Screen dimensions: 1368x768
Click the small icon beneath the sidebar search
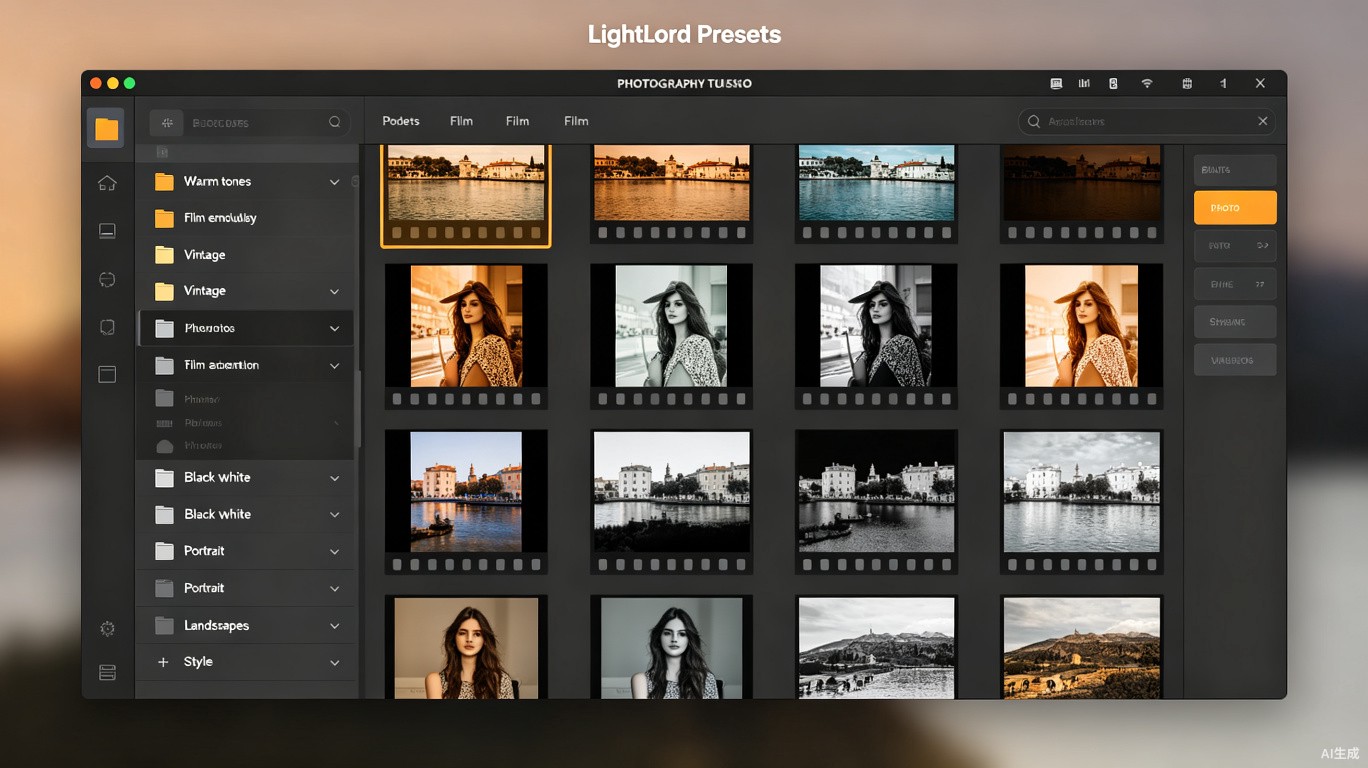click(x=162, y=152)
